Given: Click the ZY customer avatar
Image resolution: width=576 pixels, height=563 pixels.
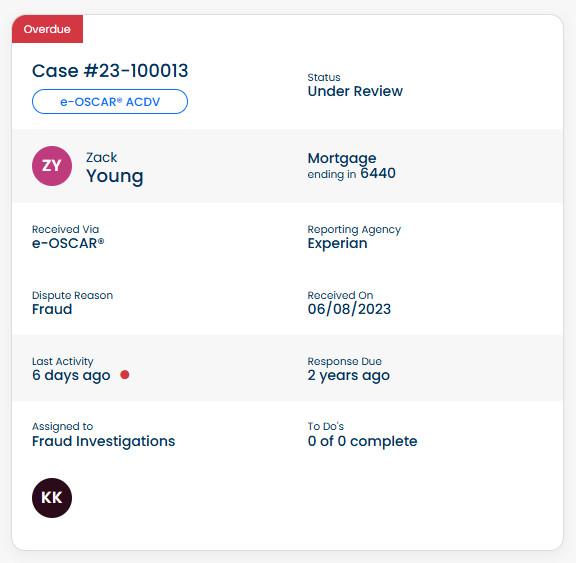Looking at the screenshot, I should point(52,166).
